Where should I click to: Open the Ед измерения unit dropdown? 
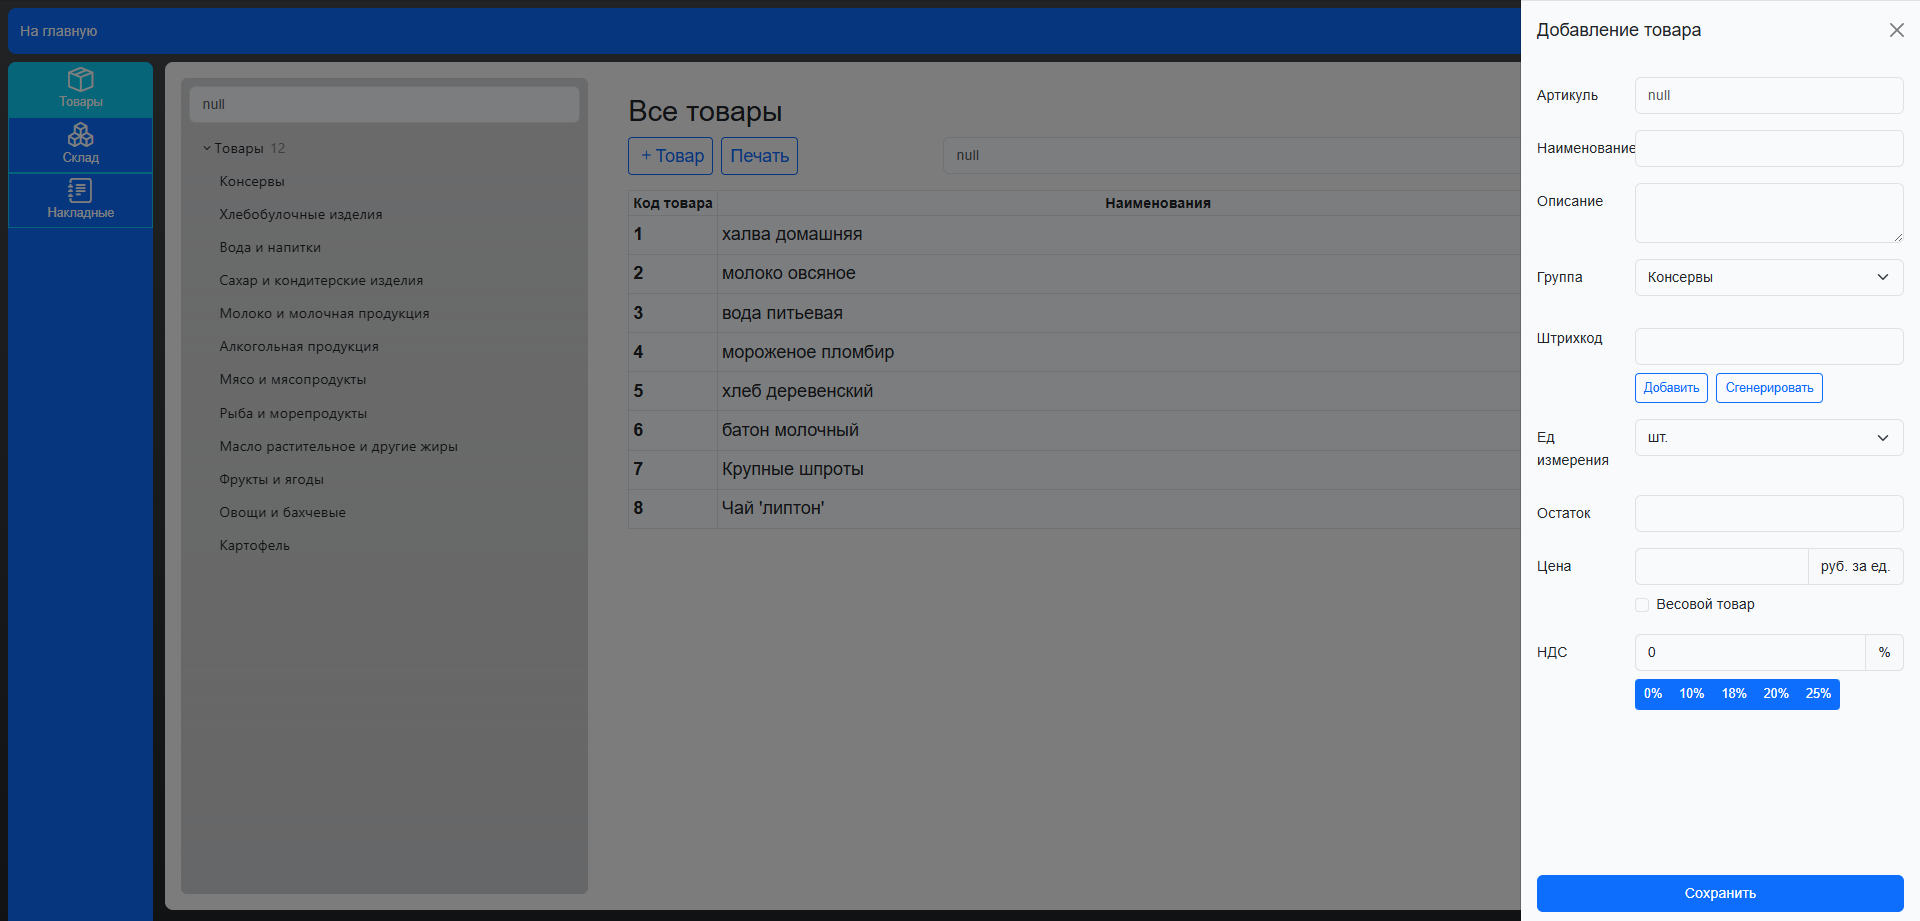[1768, 437]
